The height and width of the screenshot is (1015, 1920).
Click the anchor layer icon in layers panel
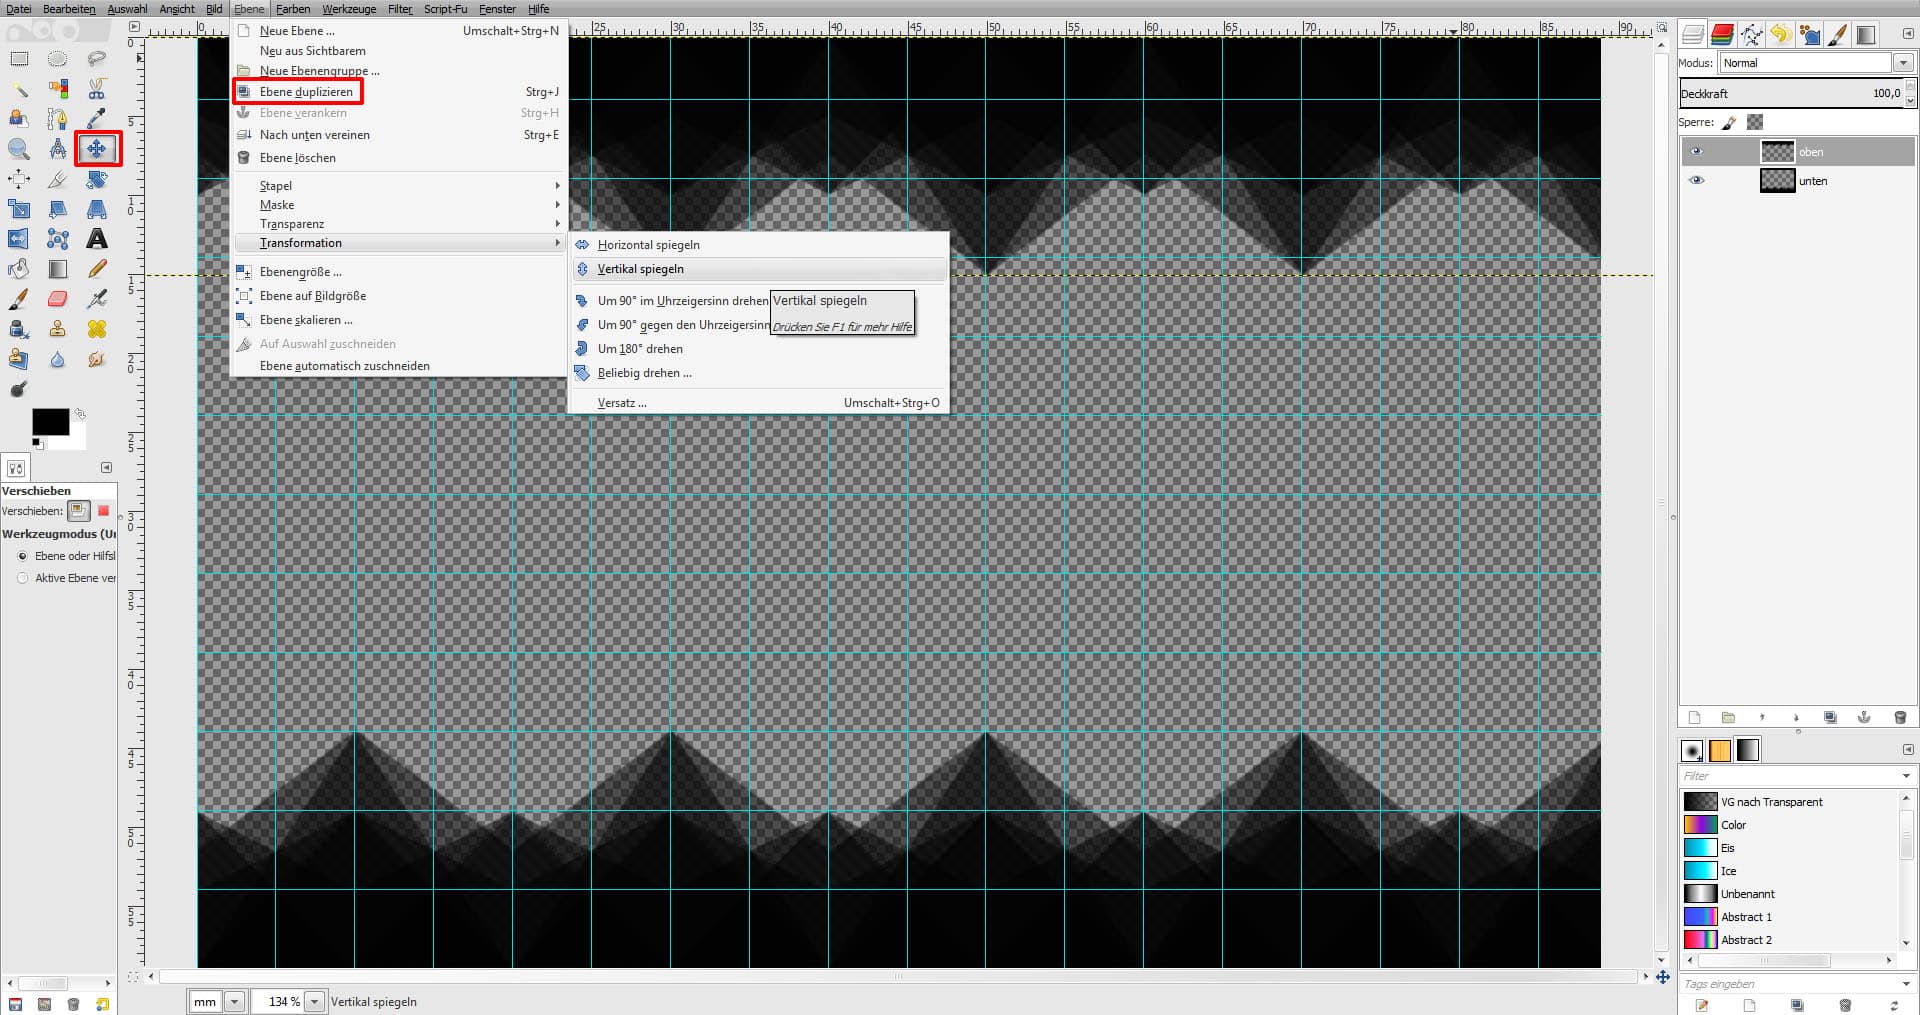(1864, 717)
